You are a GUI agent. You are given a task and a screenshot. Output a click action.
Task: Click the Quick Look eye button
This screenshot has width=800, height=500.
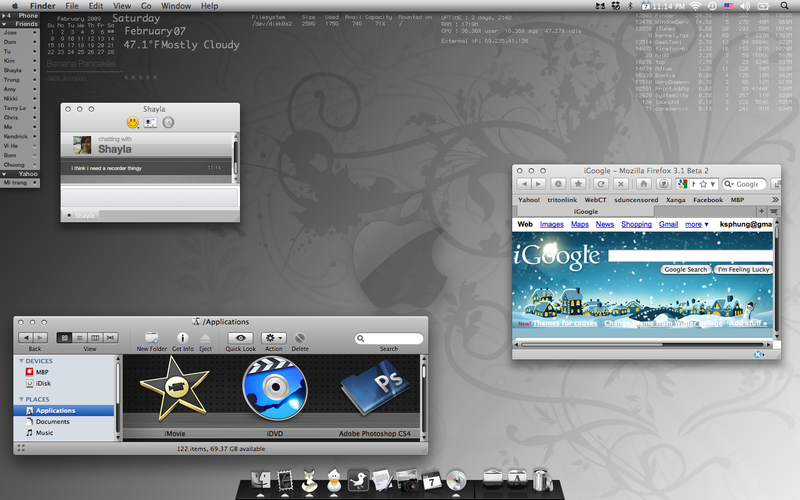[x=241, y=338]
